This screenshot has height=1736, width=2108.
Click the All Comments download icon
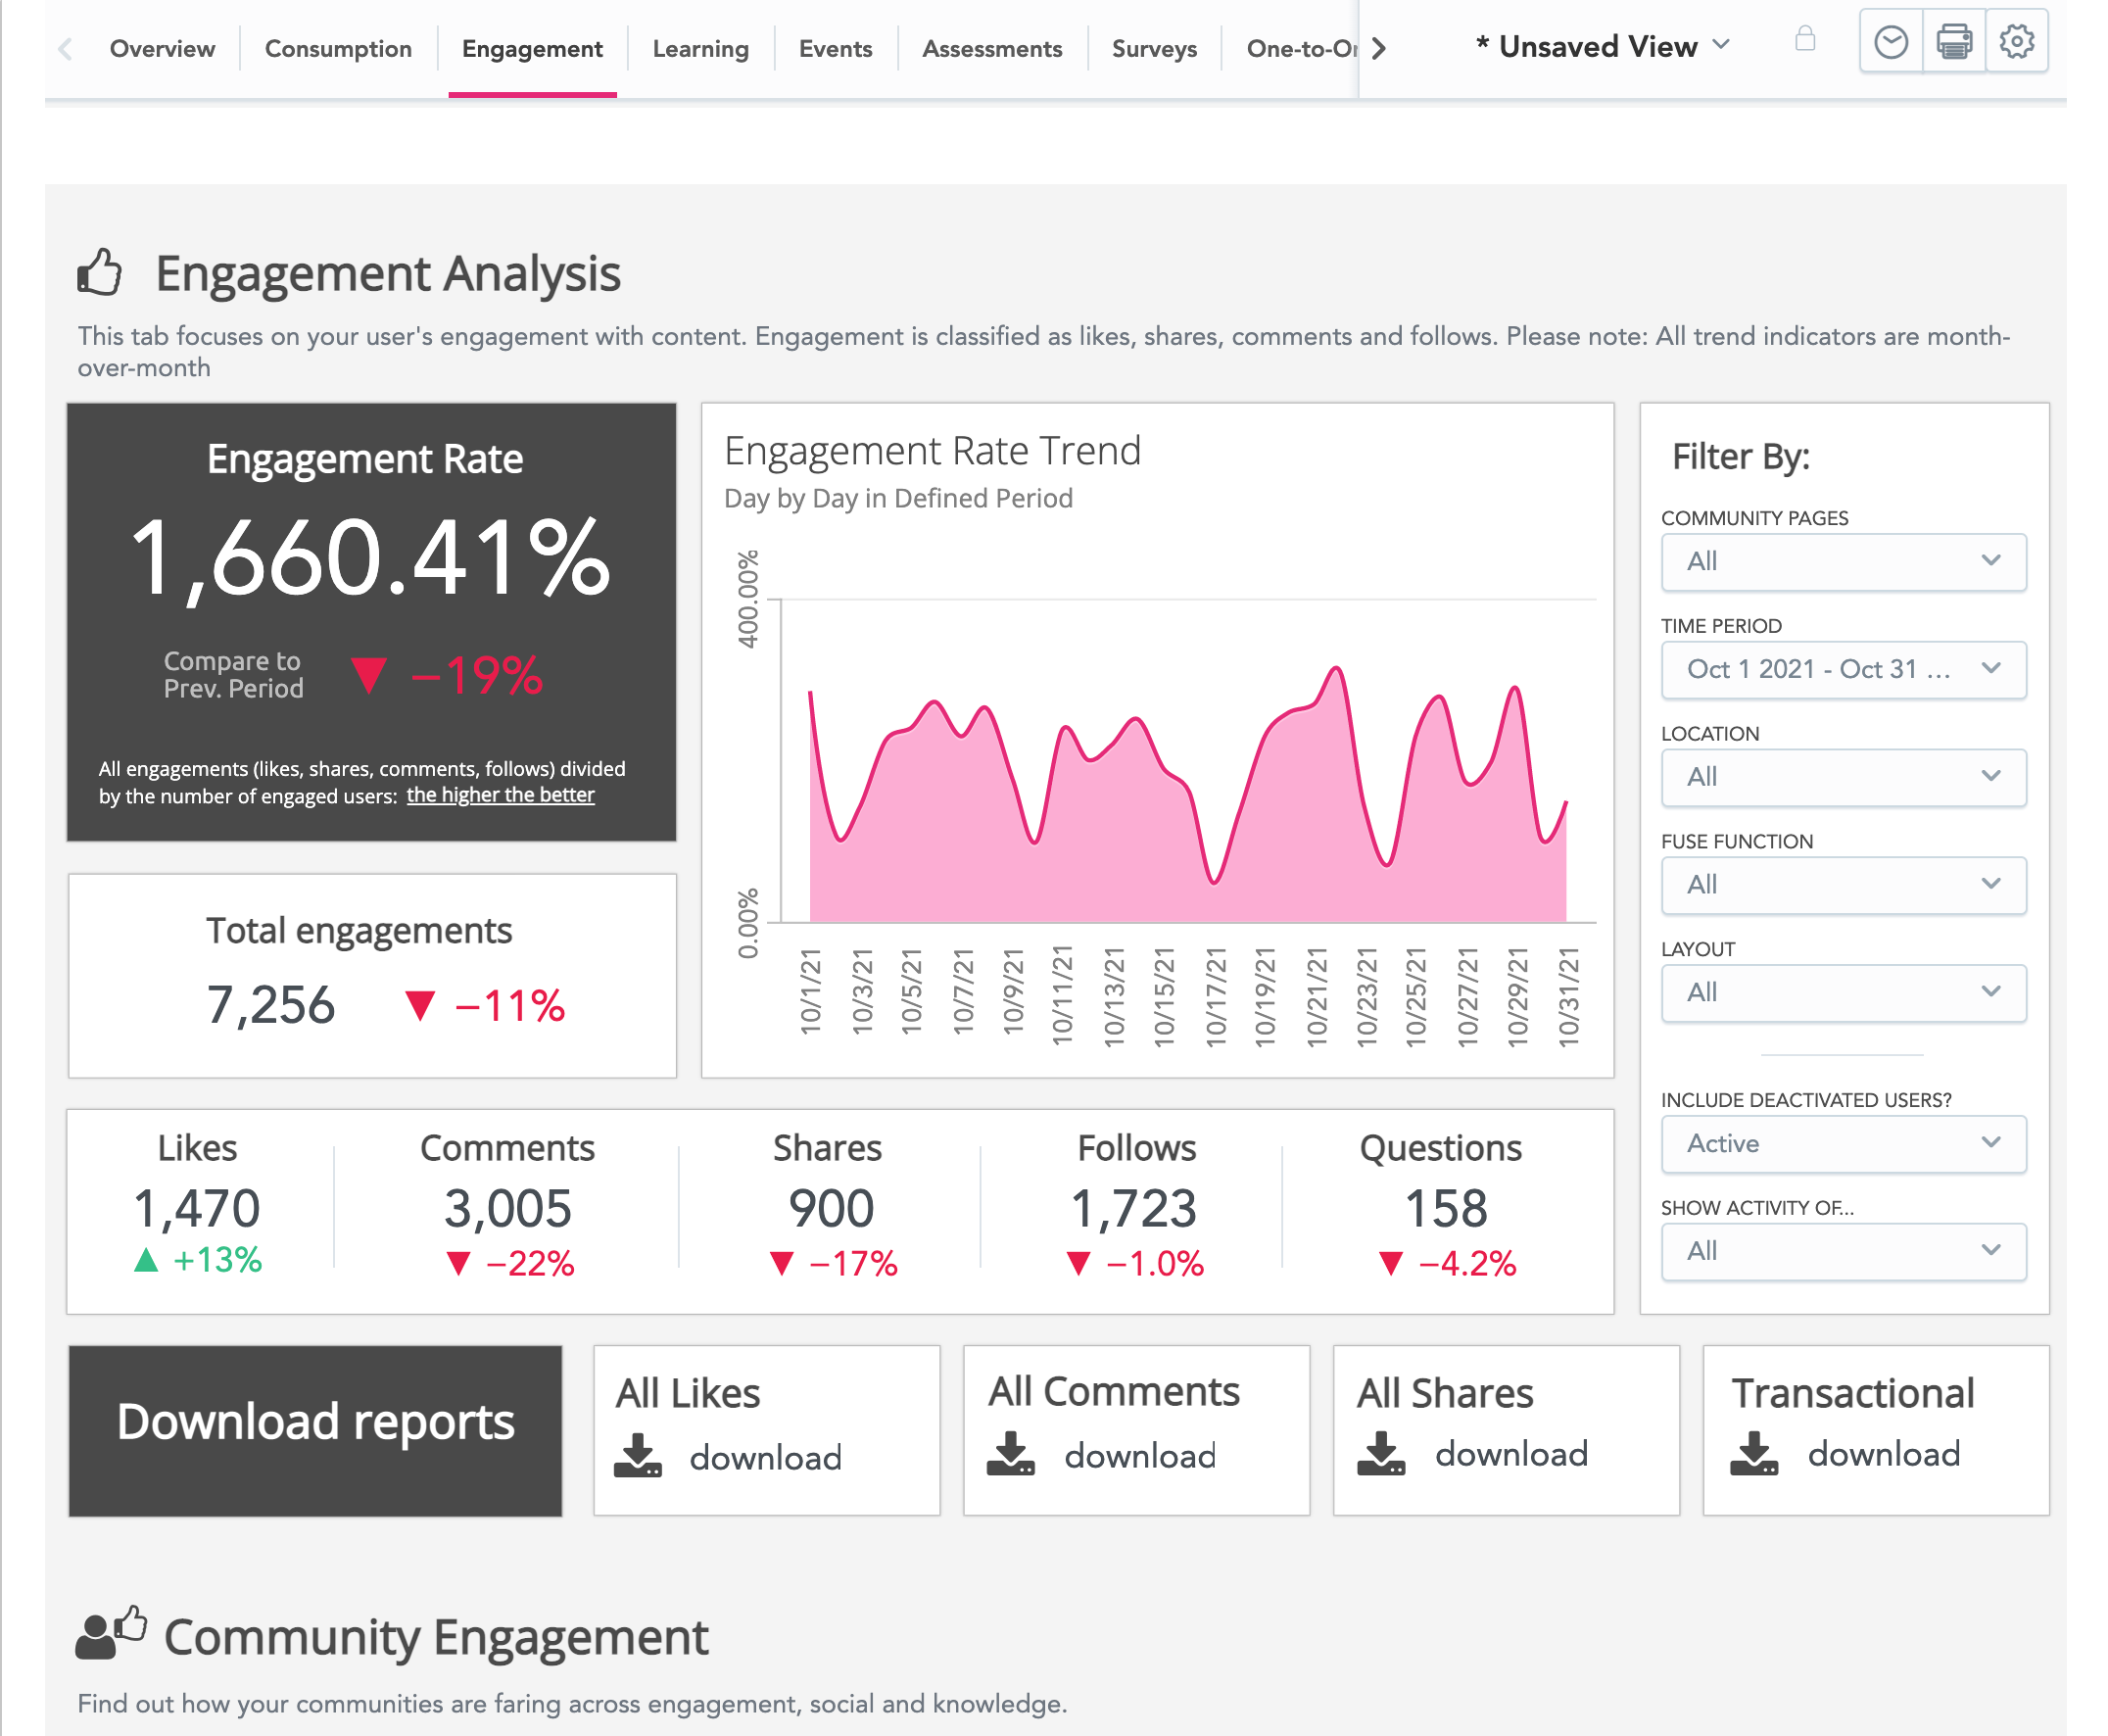point(1010,1454)
